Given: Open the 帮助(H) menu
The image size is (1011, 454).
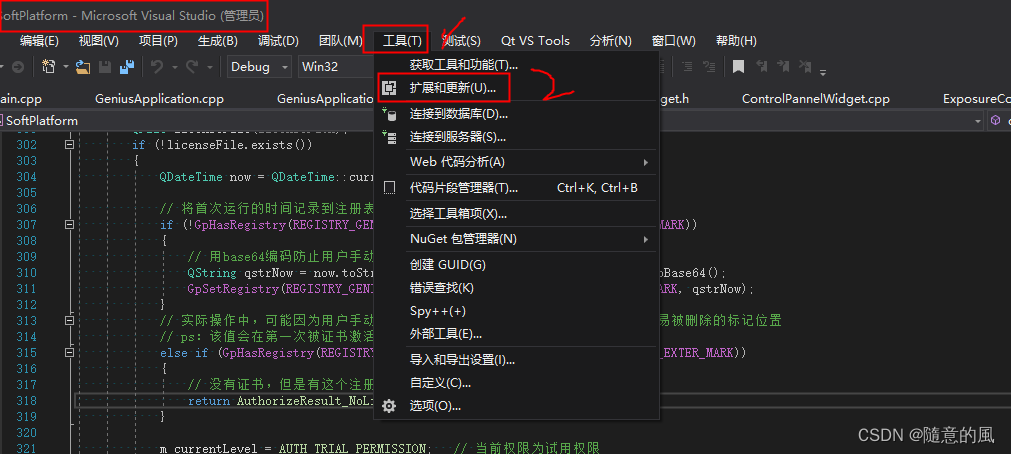Looking at the screenshot, I should point(736,41).
